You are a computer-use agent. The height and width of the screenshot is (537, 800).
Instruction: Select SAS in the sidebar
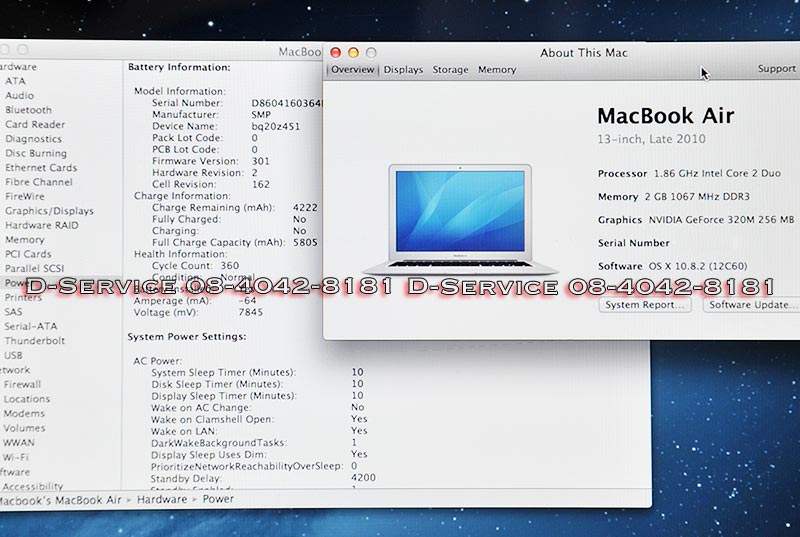(13, 312)
